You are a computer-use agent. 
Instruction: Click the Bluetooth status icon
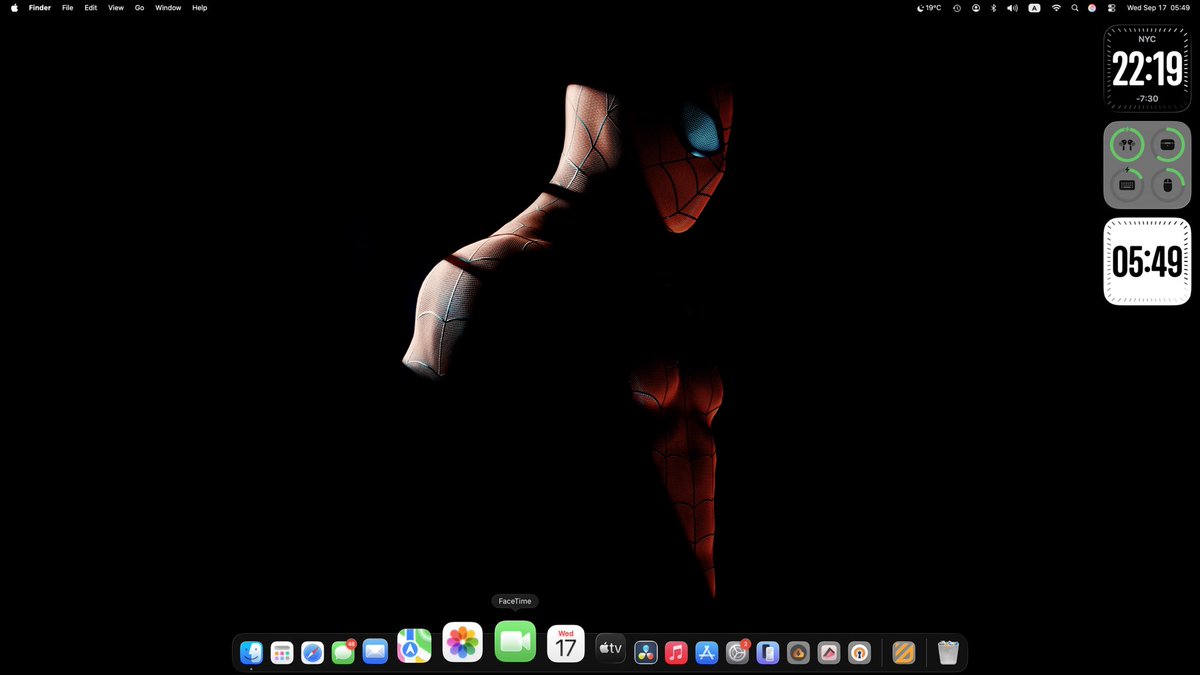993,7
